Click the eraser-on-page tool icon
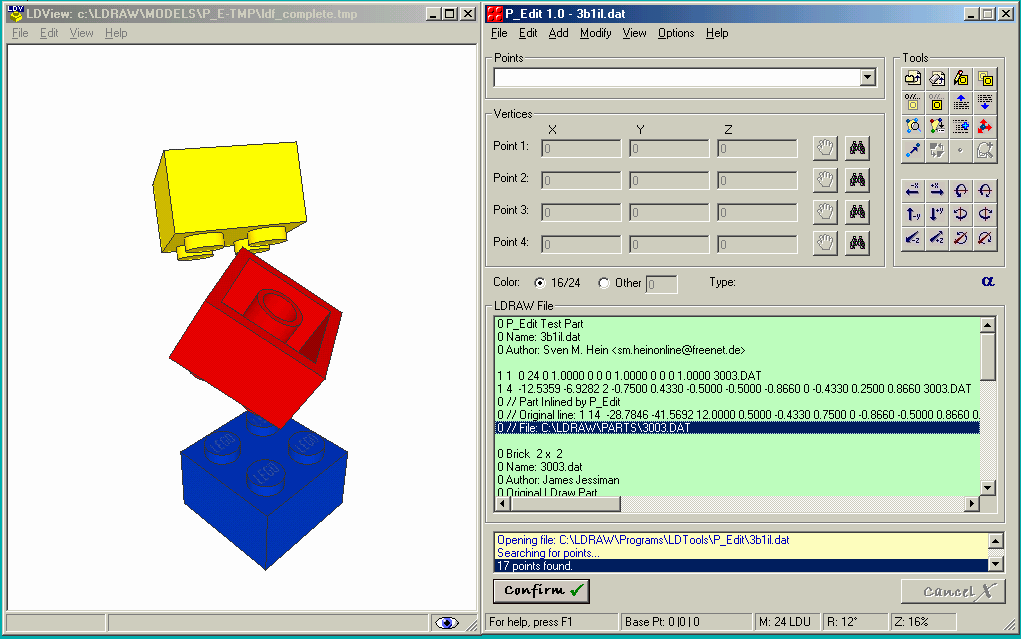The image size is (1021, 639). [936, 79]
